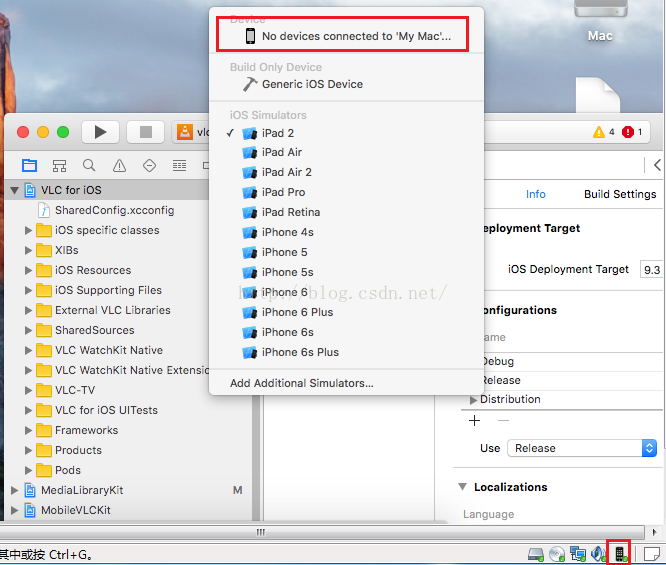Expand the XIBs folder triangle
Image resolution: width=666 pixels, height=565 pixels.
pos(28,250)
